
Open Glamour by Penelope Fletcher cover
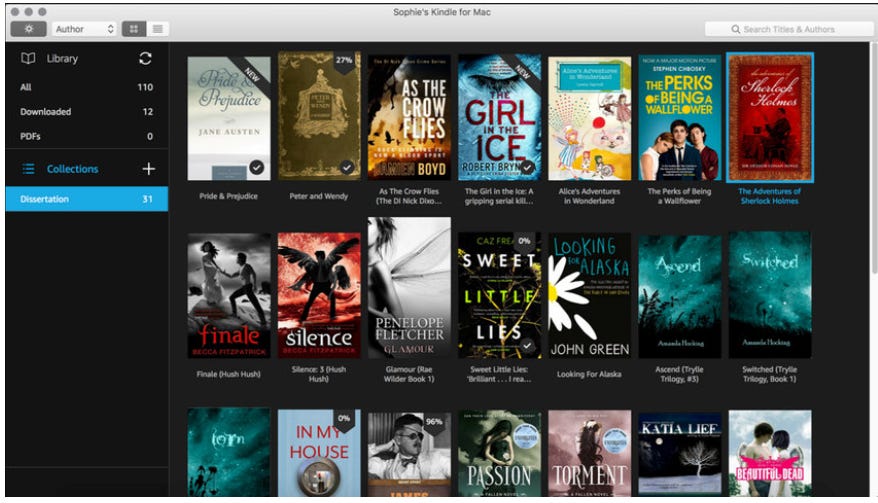click(x=409, y=287)
